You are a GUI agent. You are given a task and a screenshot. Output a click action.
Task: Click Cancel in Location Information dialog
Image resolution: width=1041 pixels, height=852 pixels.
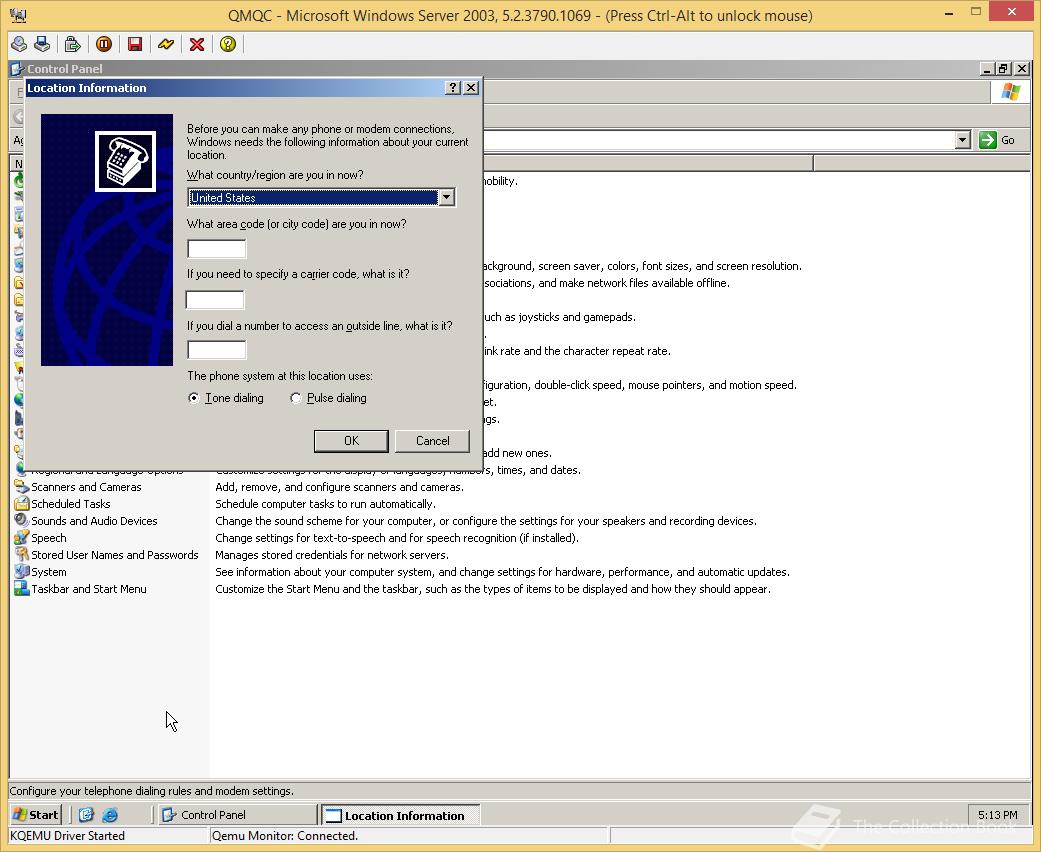(432, 441)
